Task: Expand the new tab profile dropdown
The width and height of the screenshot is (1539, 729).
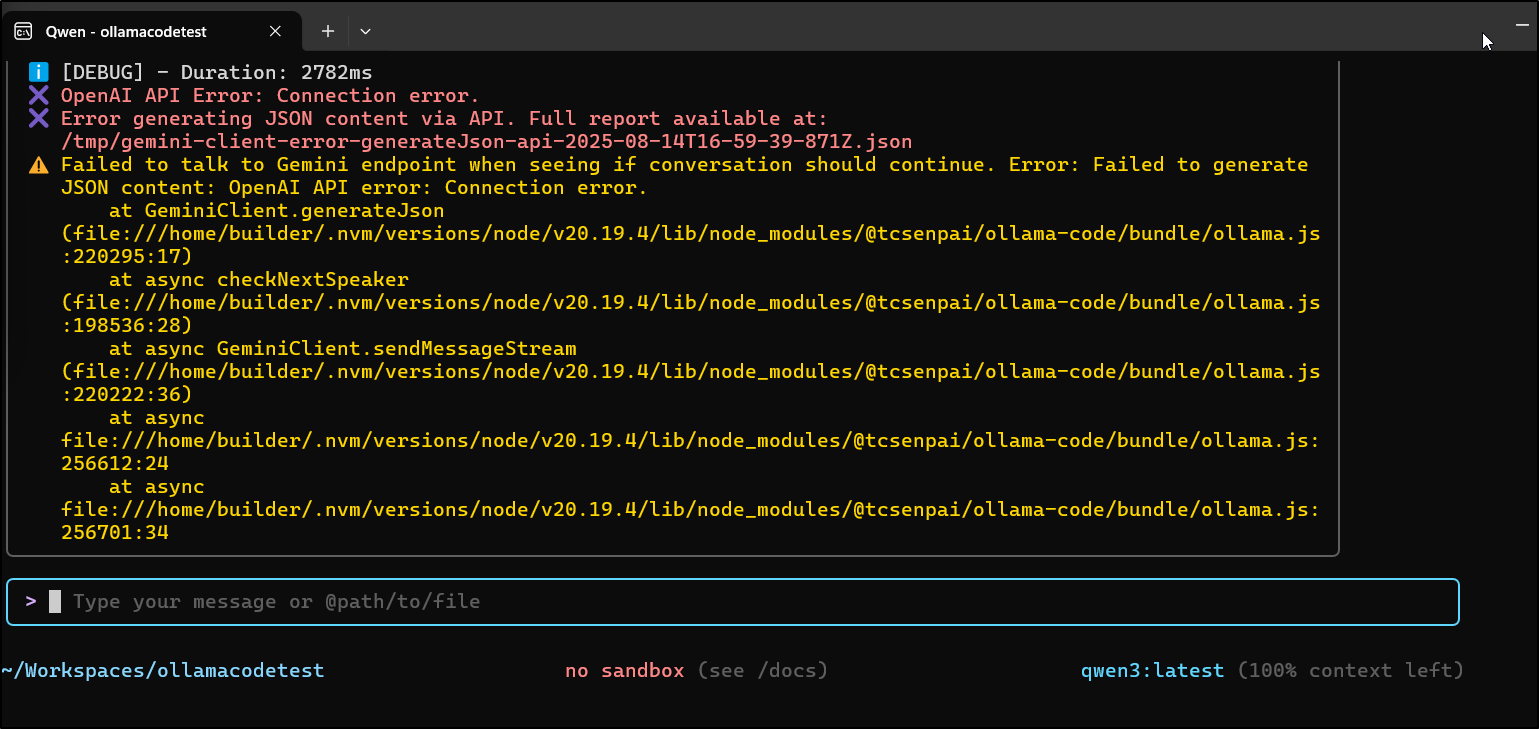Action: tap(365, 31)
